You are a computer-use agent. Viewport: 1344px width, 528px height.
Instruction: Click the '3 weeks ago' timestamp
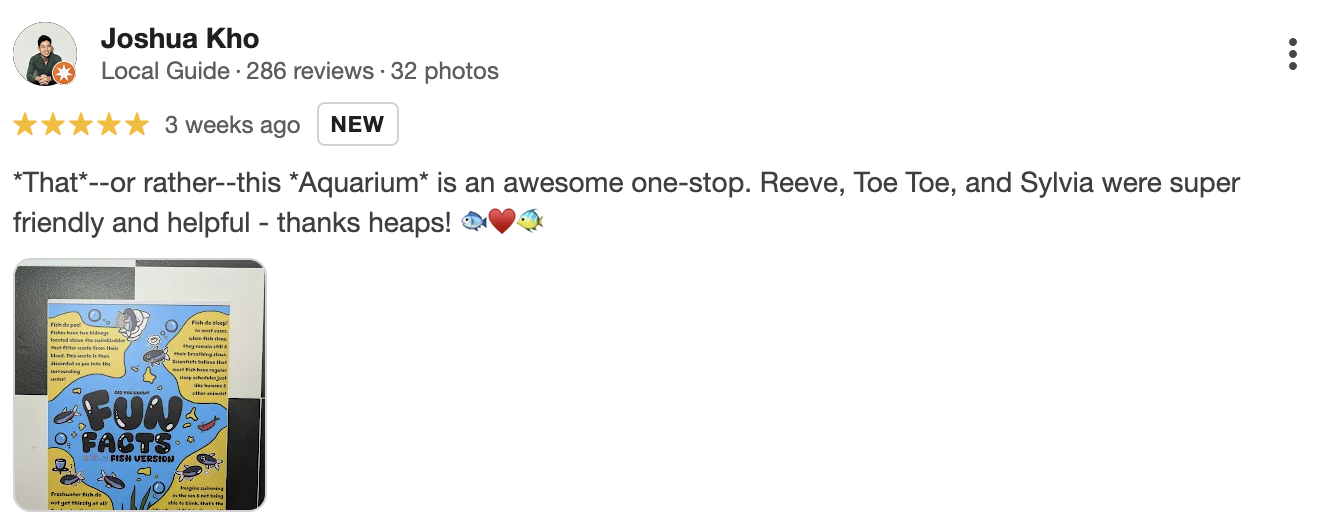232,125
